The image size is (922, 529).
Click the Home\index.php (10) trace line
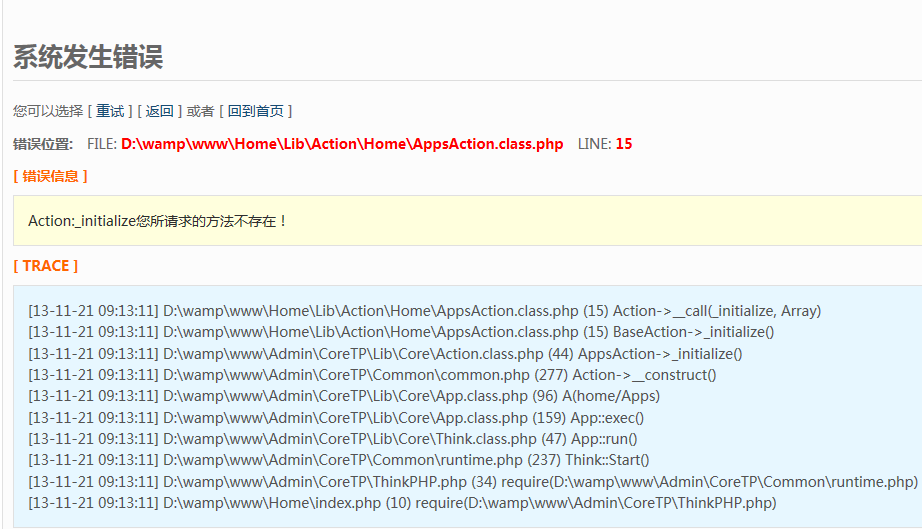coord(402,503)
